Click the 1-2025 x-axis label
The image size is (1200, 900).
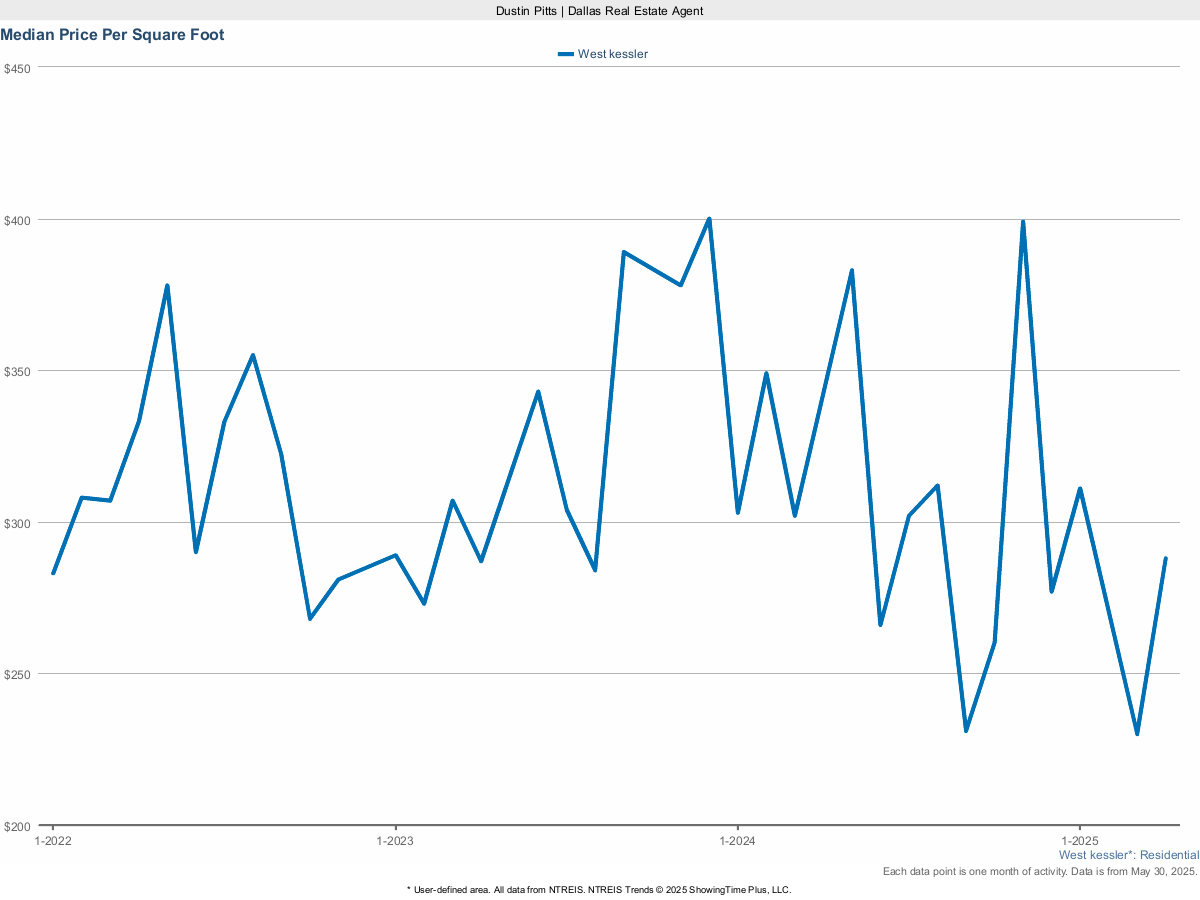point(1080,841)
